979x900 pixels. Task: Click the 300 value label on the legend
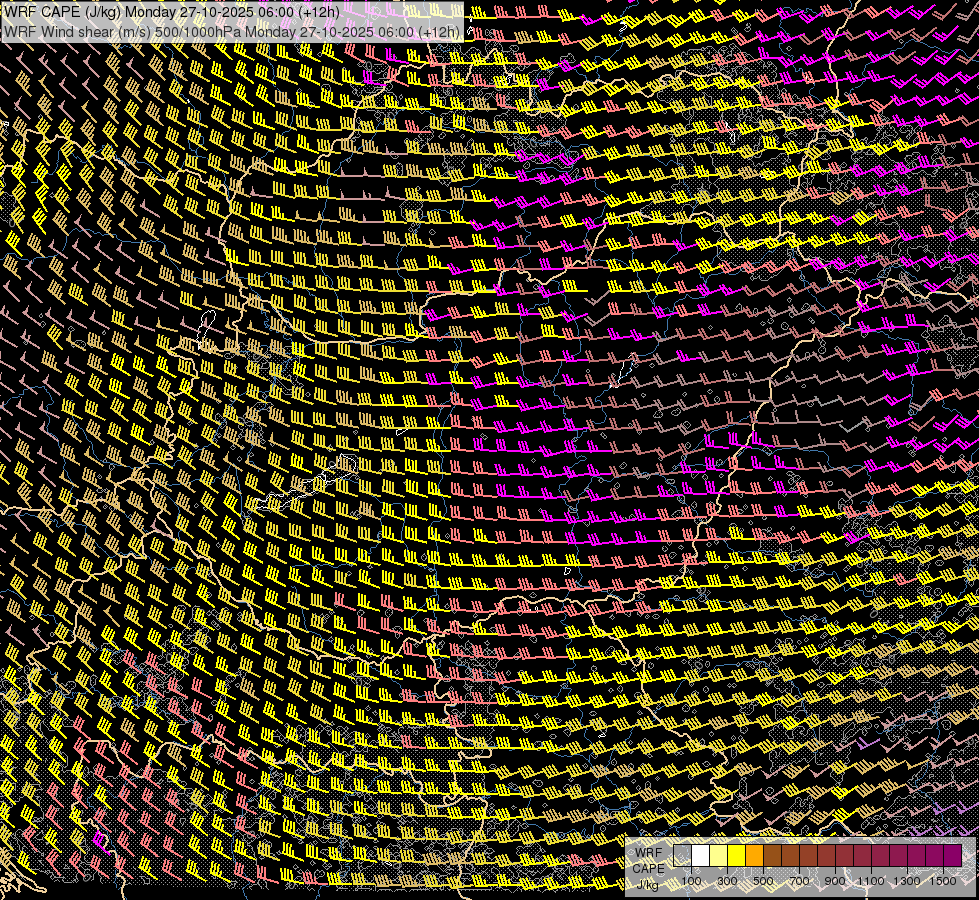(727, 881)
